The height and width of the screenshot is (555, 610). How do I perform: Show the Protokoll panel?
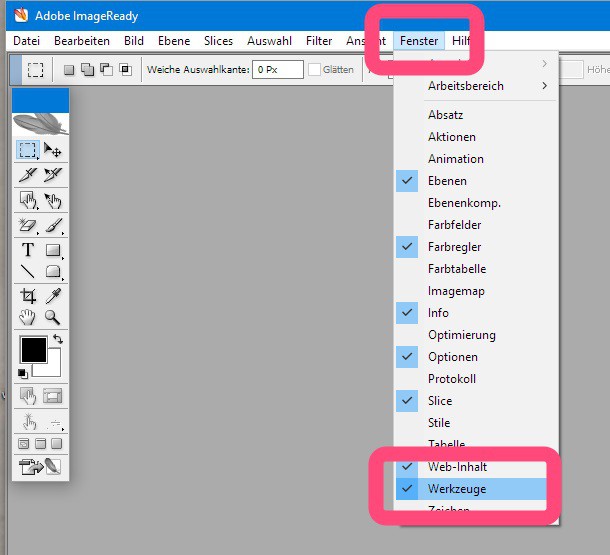pos(452,379)
